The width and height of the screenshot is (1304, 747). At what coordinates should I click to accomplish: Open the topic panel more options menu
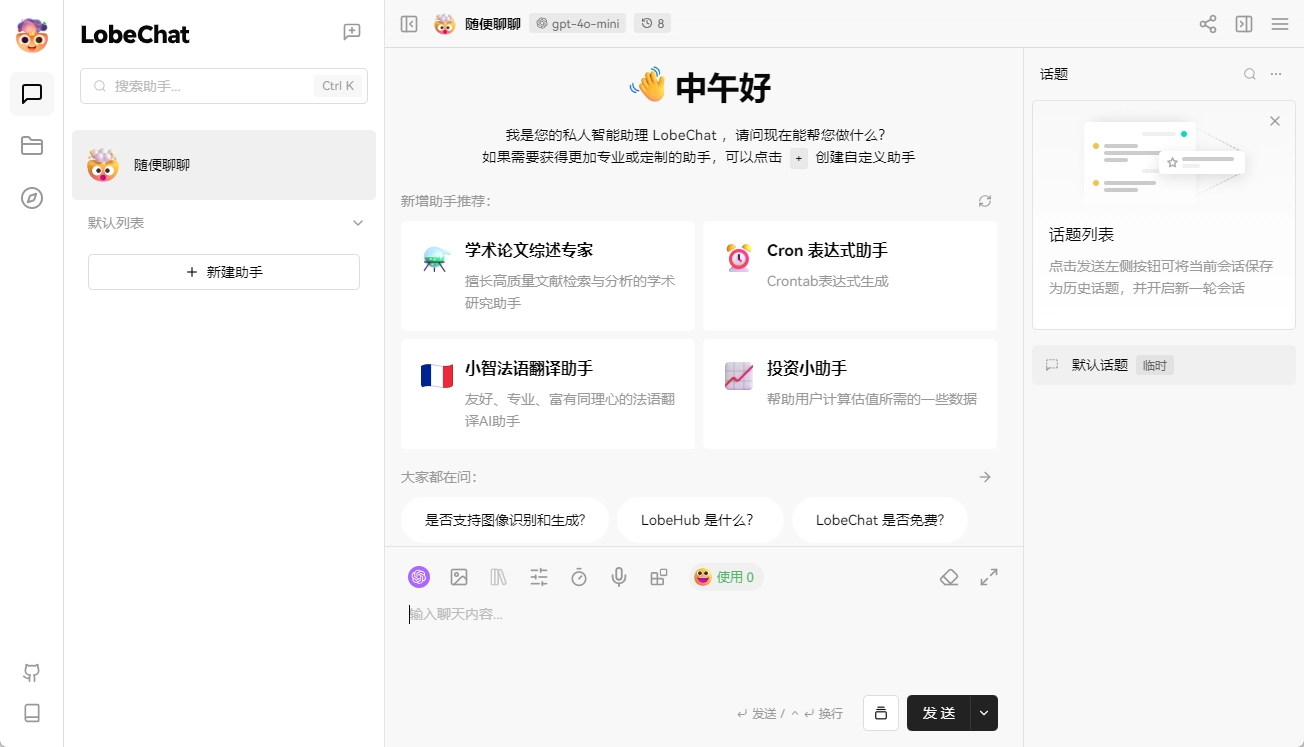(x=1275, y=73)
